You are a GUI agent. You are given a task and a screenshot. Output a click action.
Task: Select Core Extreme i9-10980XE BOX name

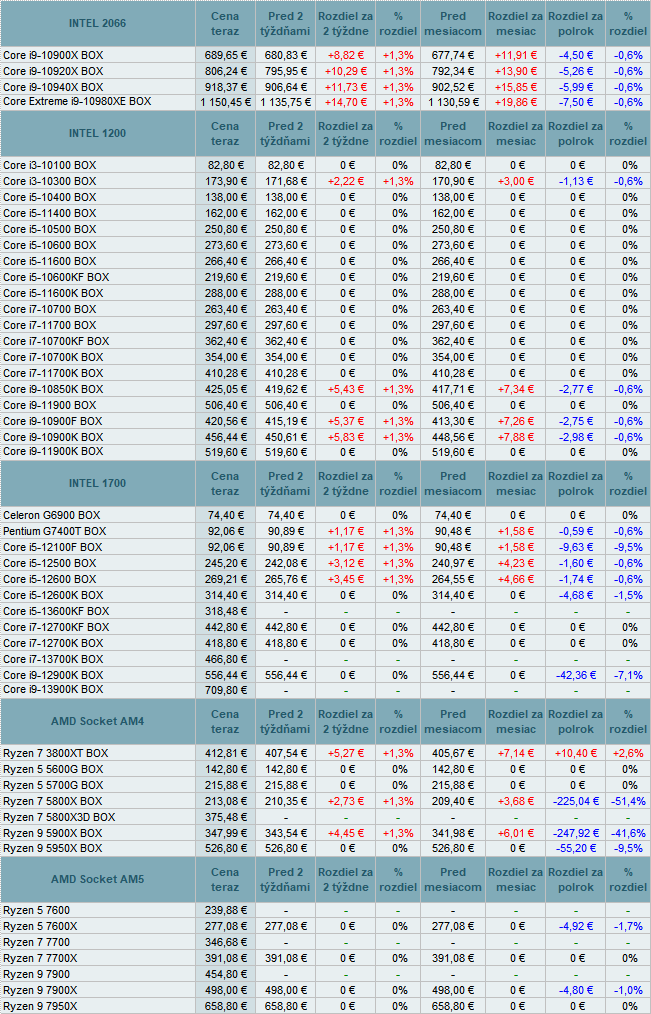tap(77, 102)
